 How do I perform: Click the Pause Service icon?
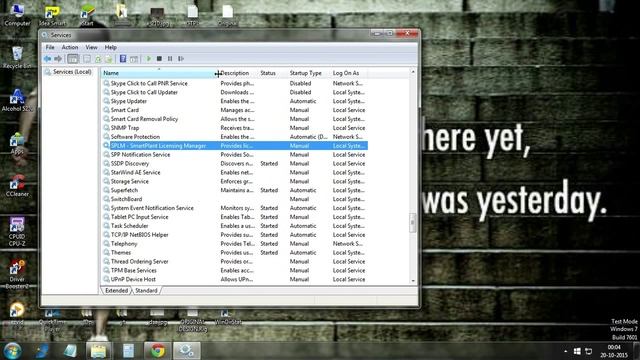[170, 59]
